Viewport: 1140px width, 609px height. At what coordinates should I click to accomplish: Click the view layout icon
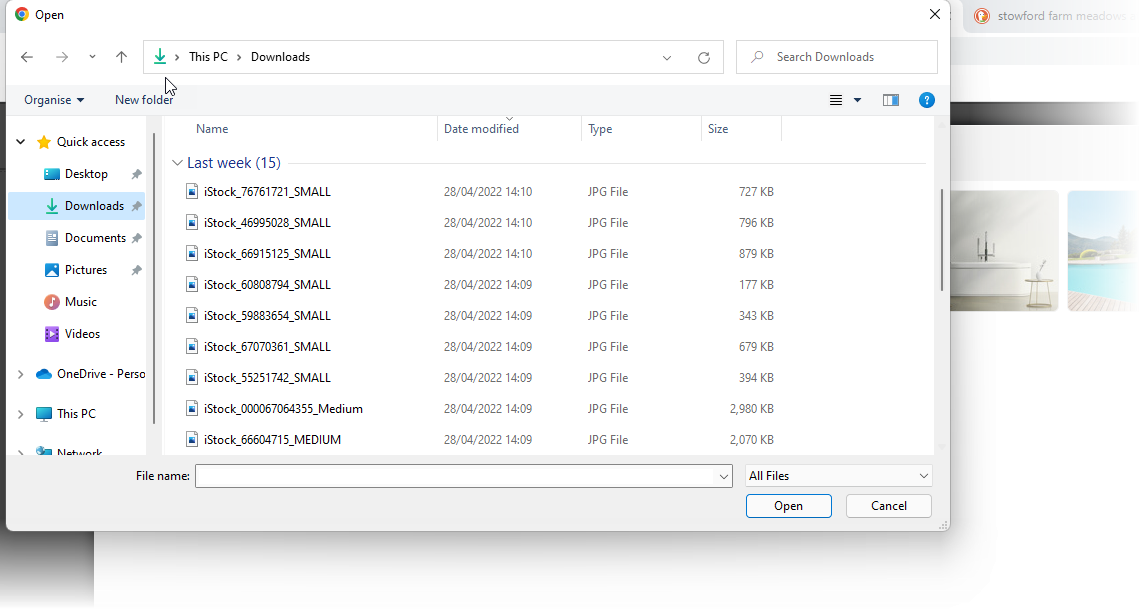(x=836, y=100)
